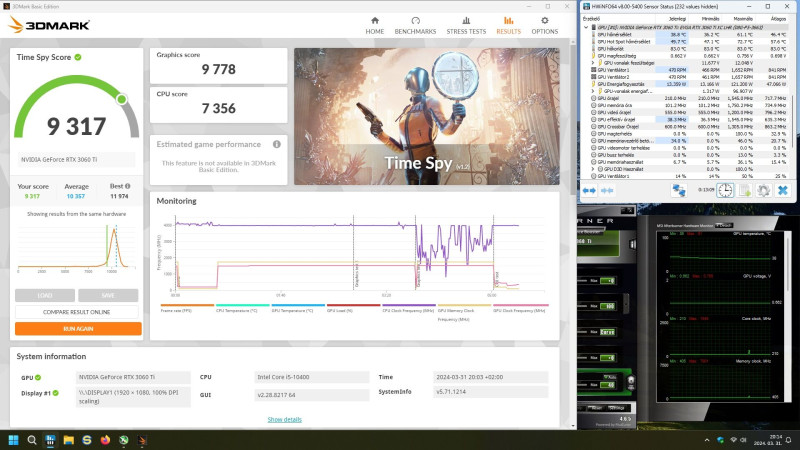Viewport: 800px width, 450px height.
Task: Click HWiNFO log to file icon
Action: pyautogui.click(x=745, y=190)
